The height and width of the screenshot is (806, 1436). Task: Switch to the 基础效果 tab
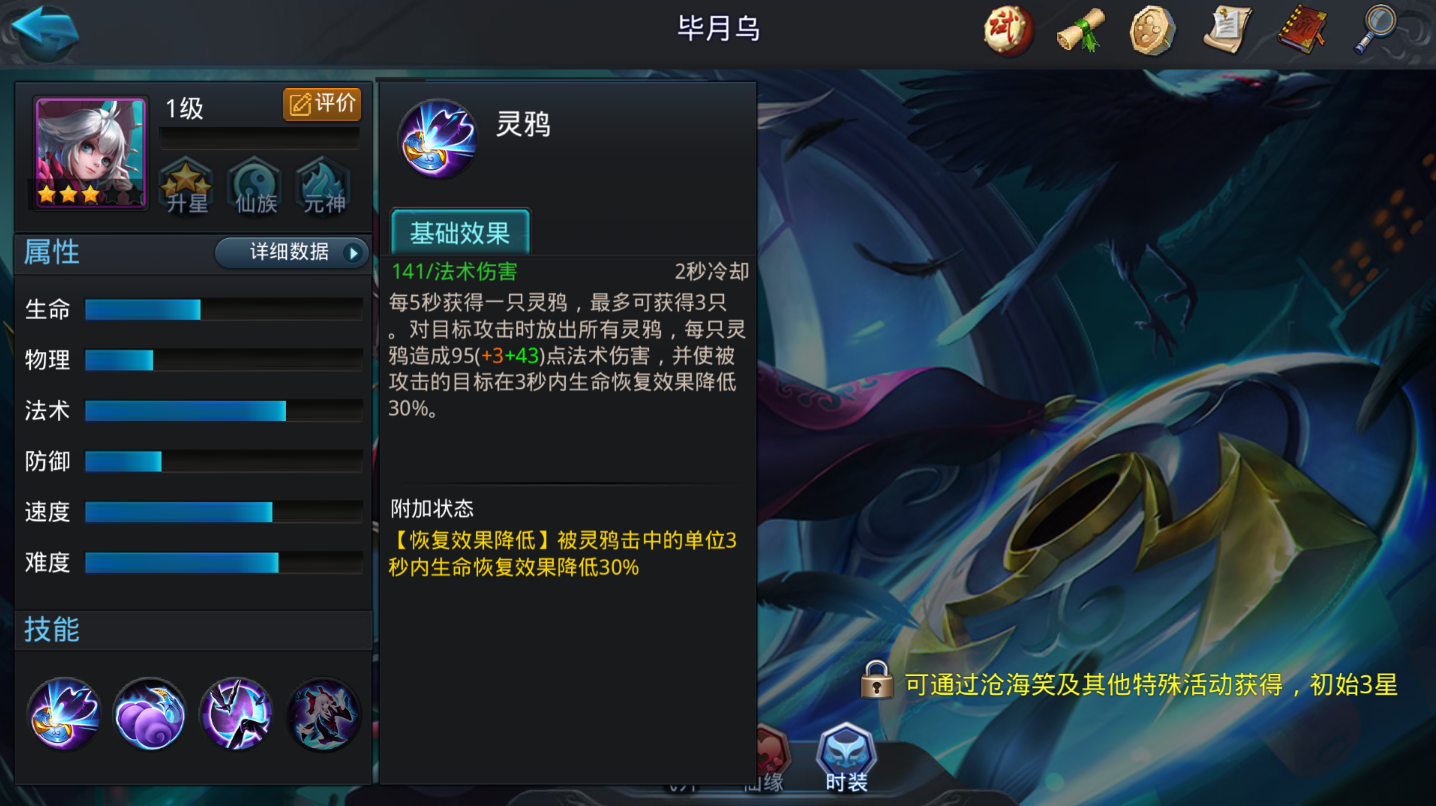coord(460,233)
